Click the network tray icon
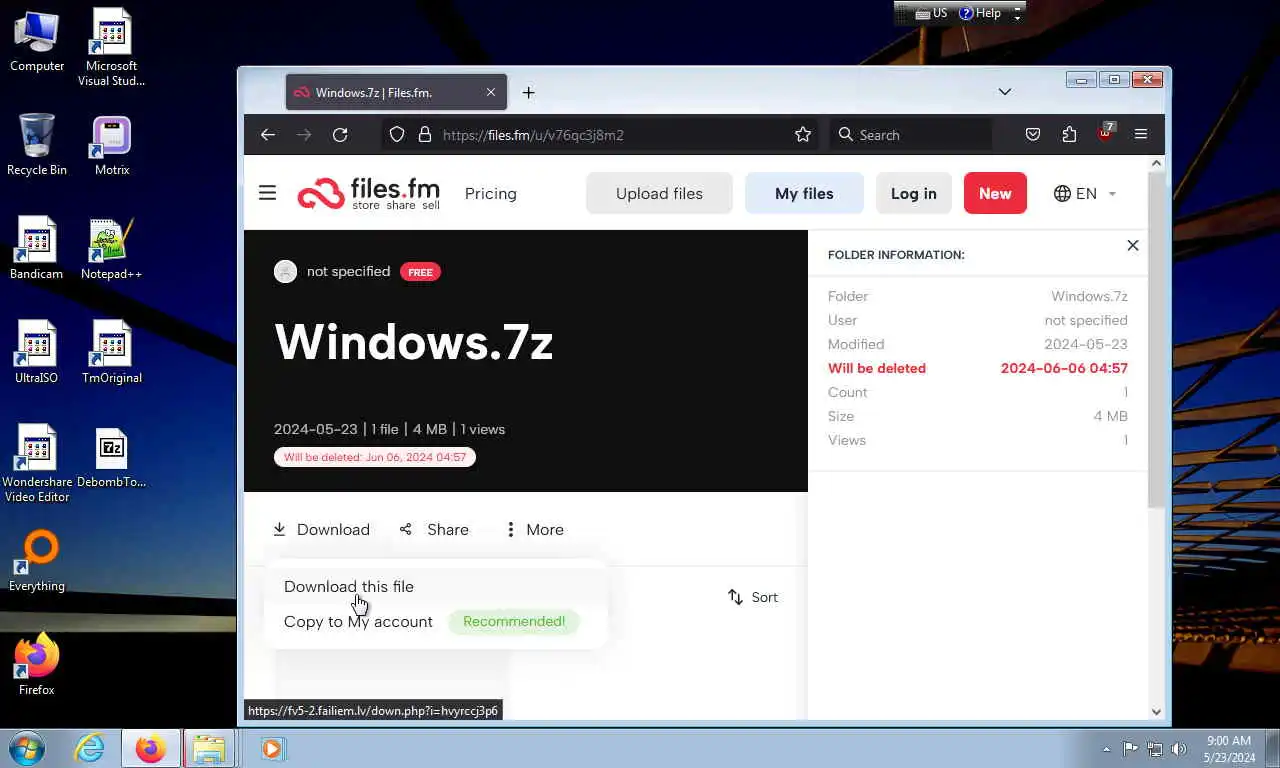The width and height of the screenshot is (1280, 768). 1154,748
